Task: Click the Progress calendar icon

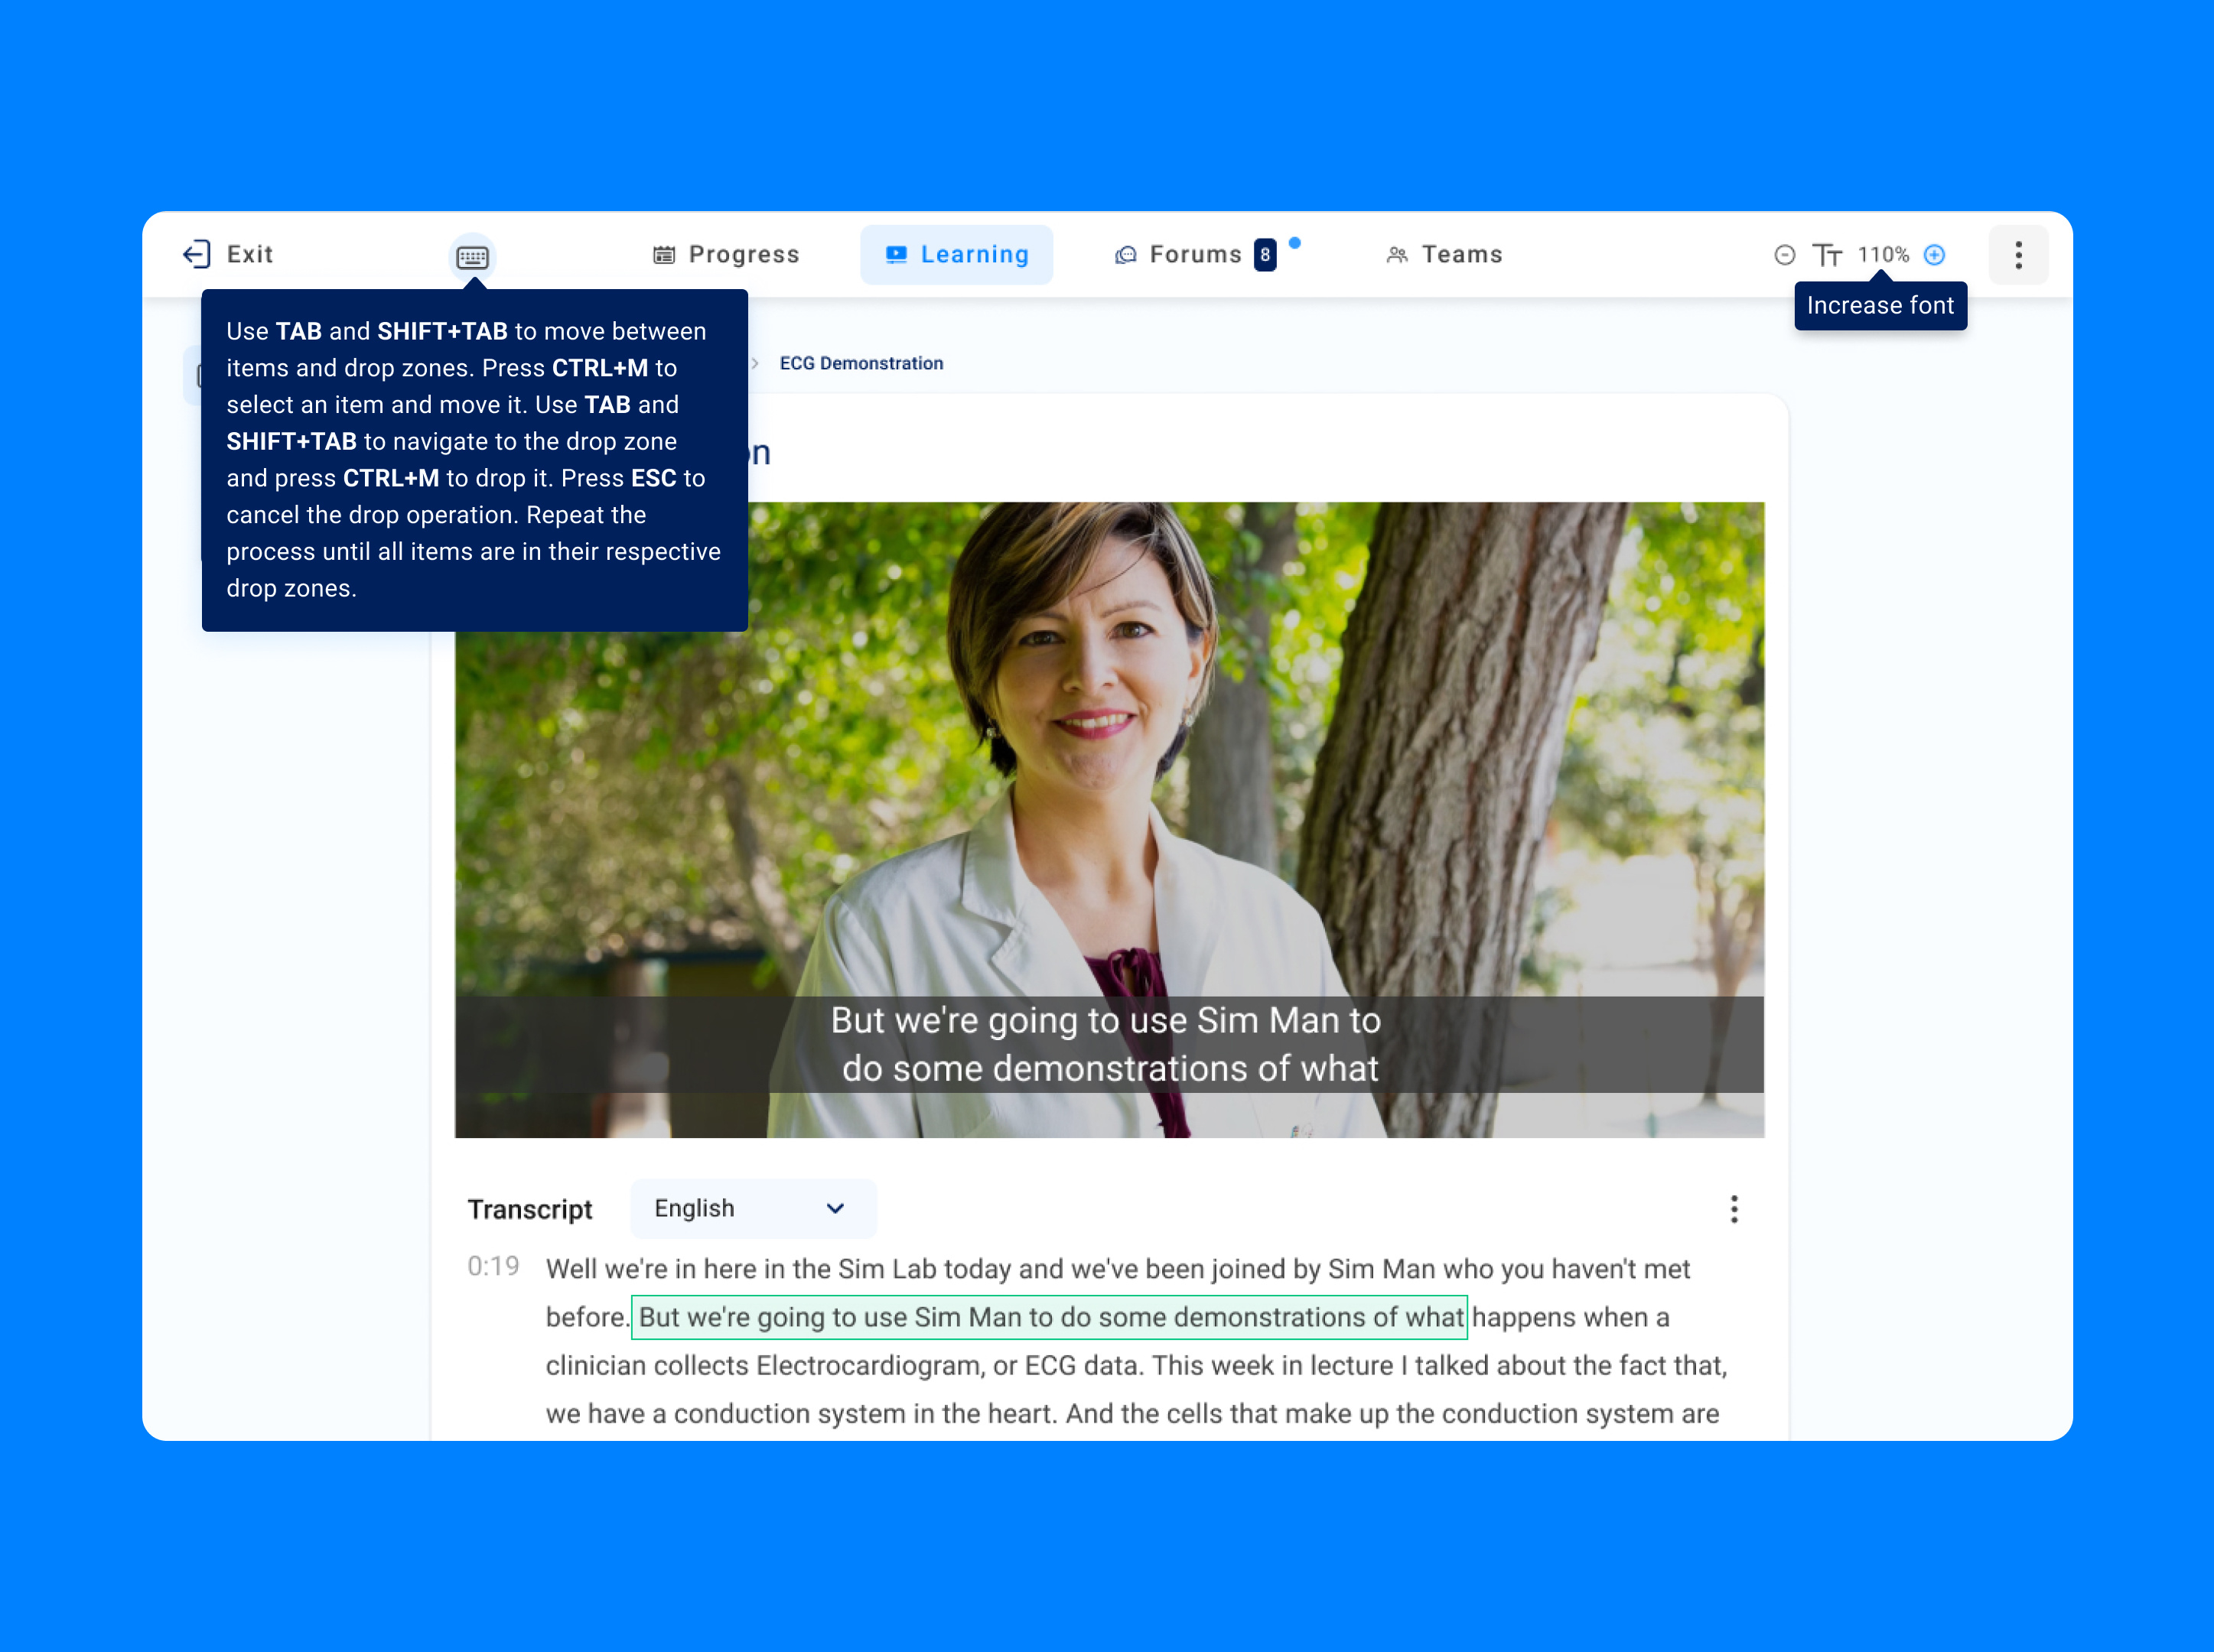Action: click(x=664, y=255)
